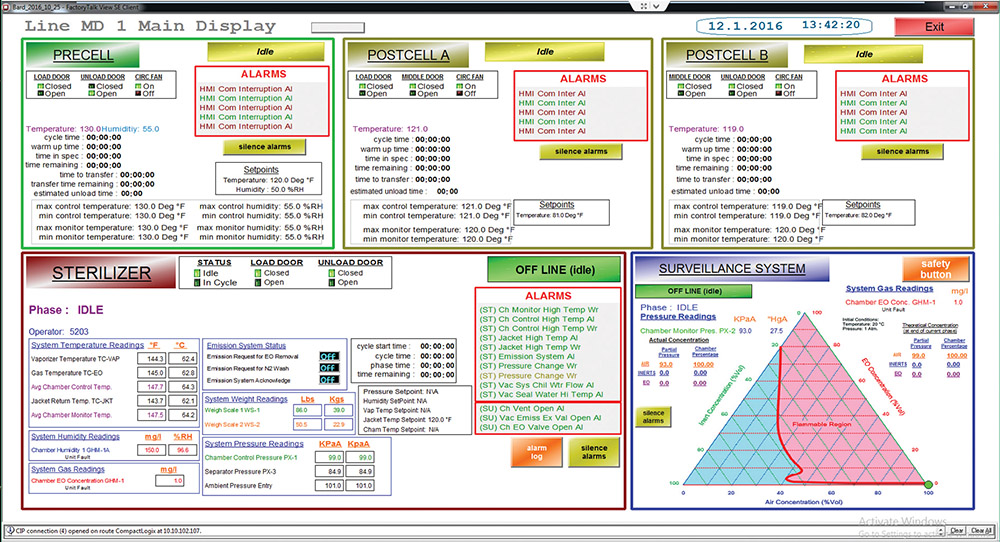This screenshot has width=1000, height=542.
Task: Click Clear All in the status bar
Action: pyautogui.click(x=981, y=530)
